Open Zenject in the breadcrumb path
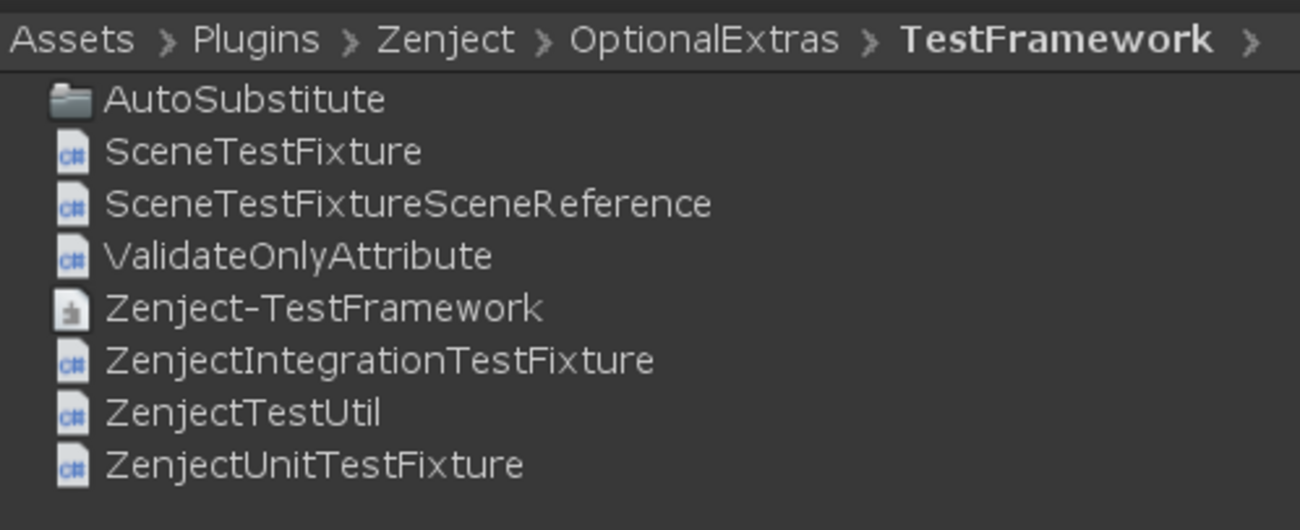The image size is (1300, 530). point(445,40)
